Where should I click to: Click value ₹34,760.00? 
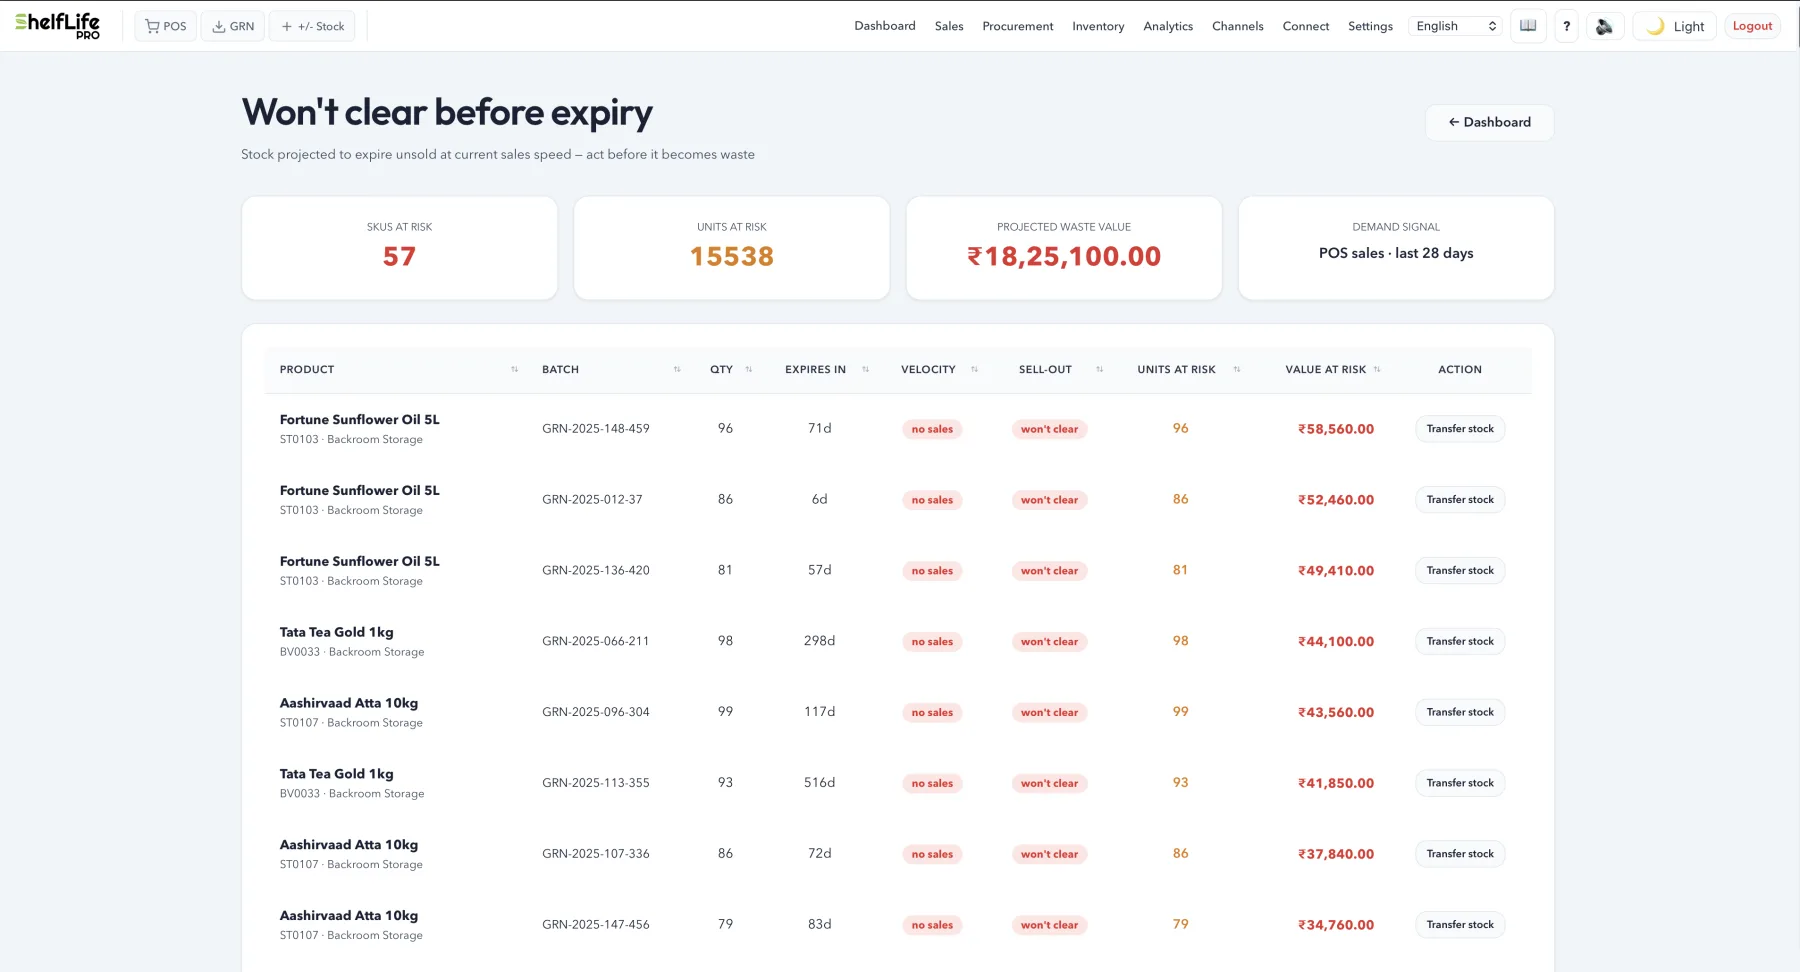1336,925
